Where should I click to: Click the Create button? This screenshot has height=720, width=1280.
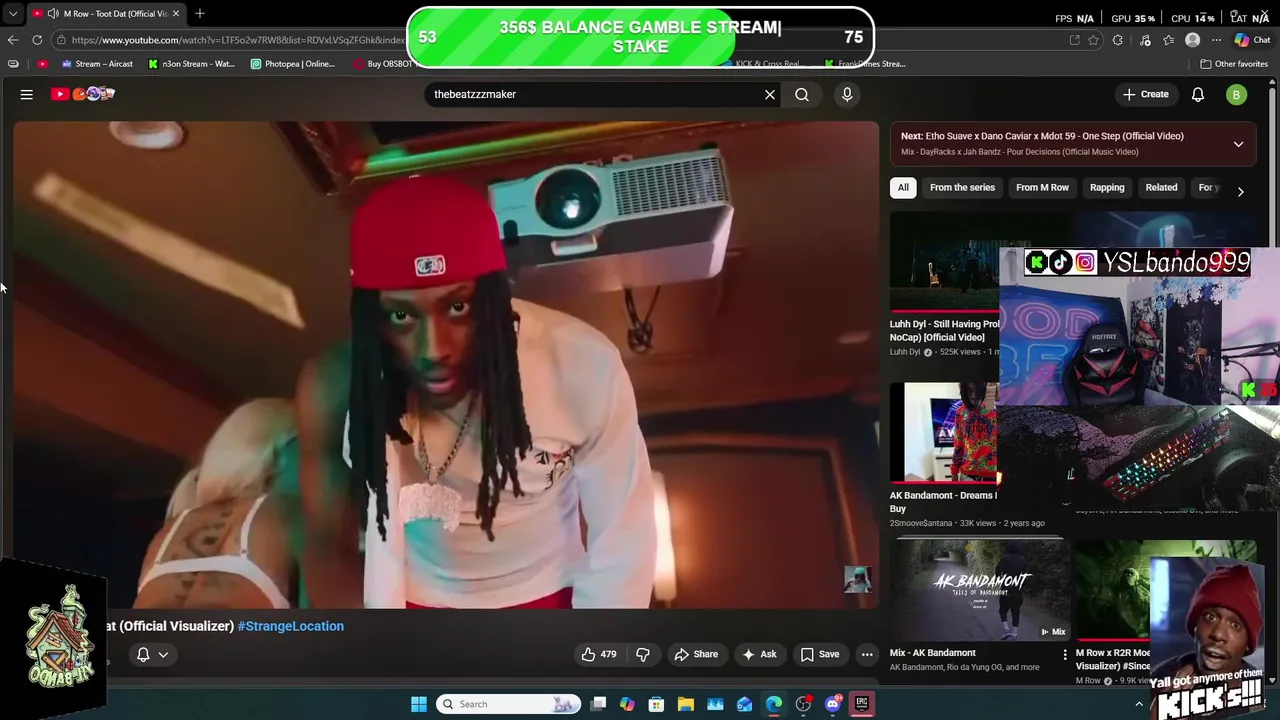coord(1145,94)
